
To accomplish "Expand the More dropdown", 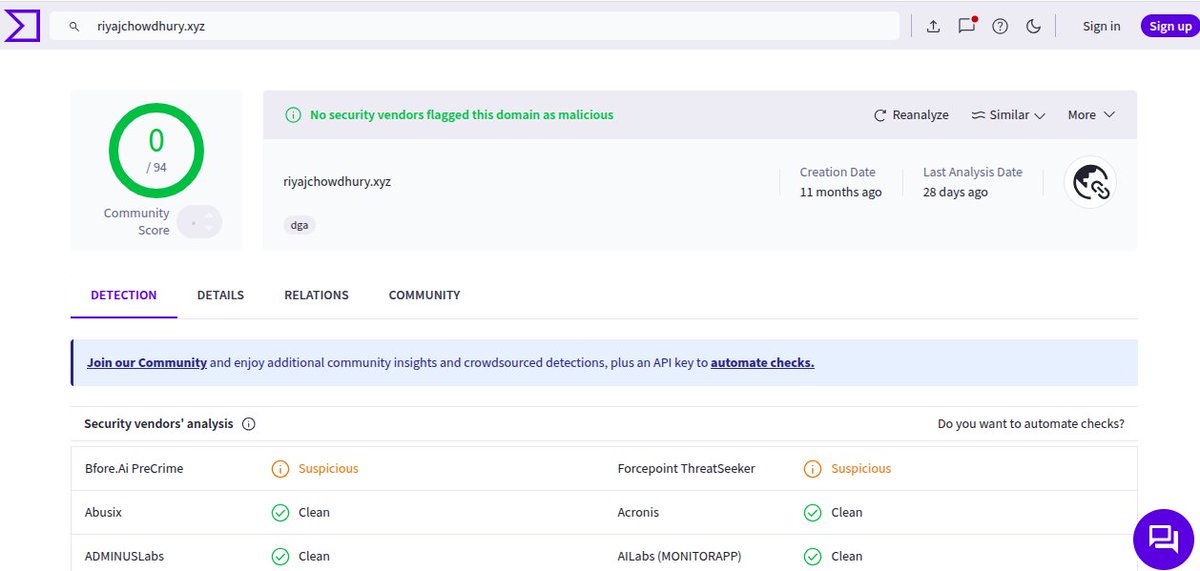I will 1091,115.
